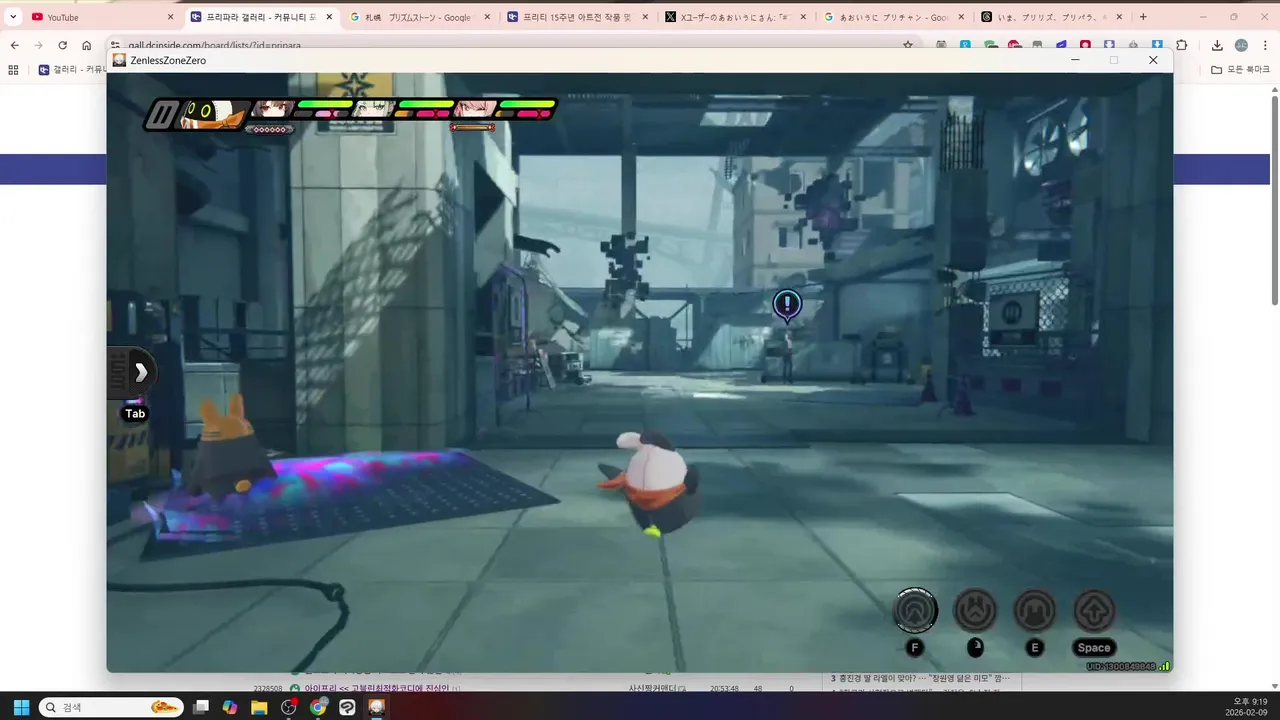Open Task View on the taskbar

coord(201,707)
